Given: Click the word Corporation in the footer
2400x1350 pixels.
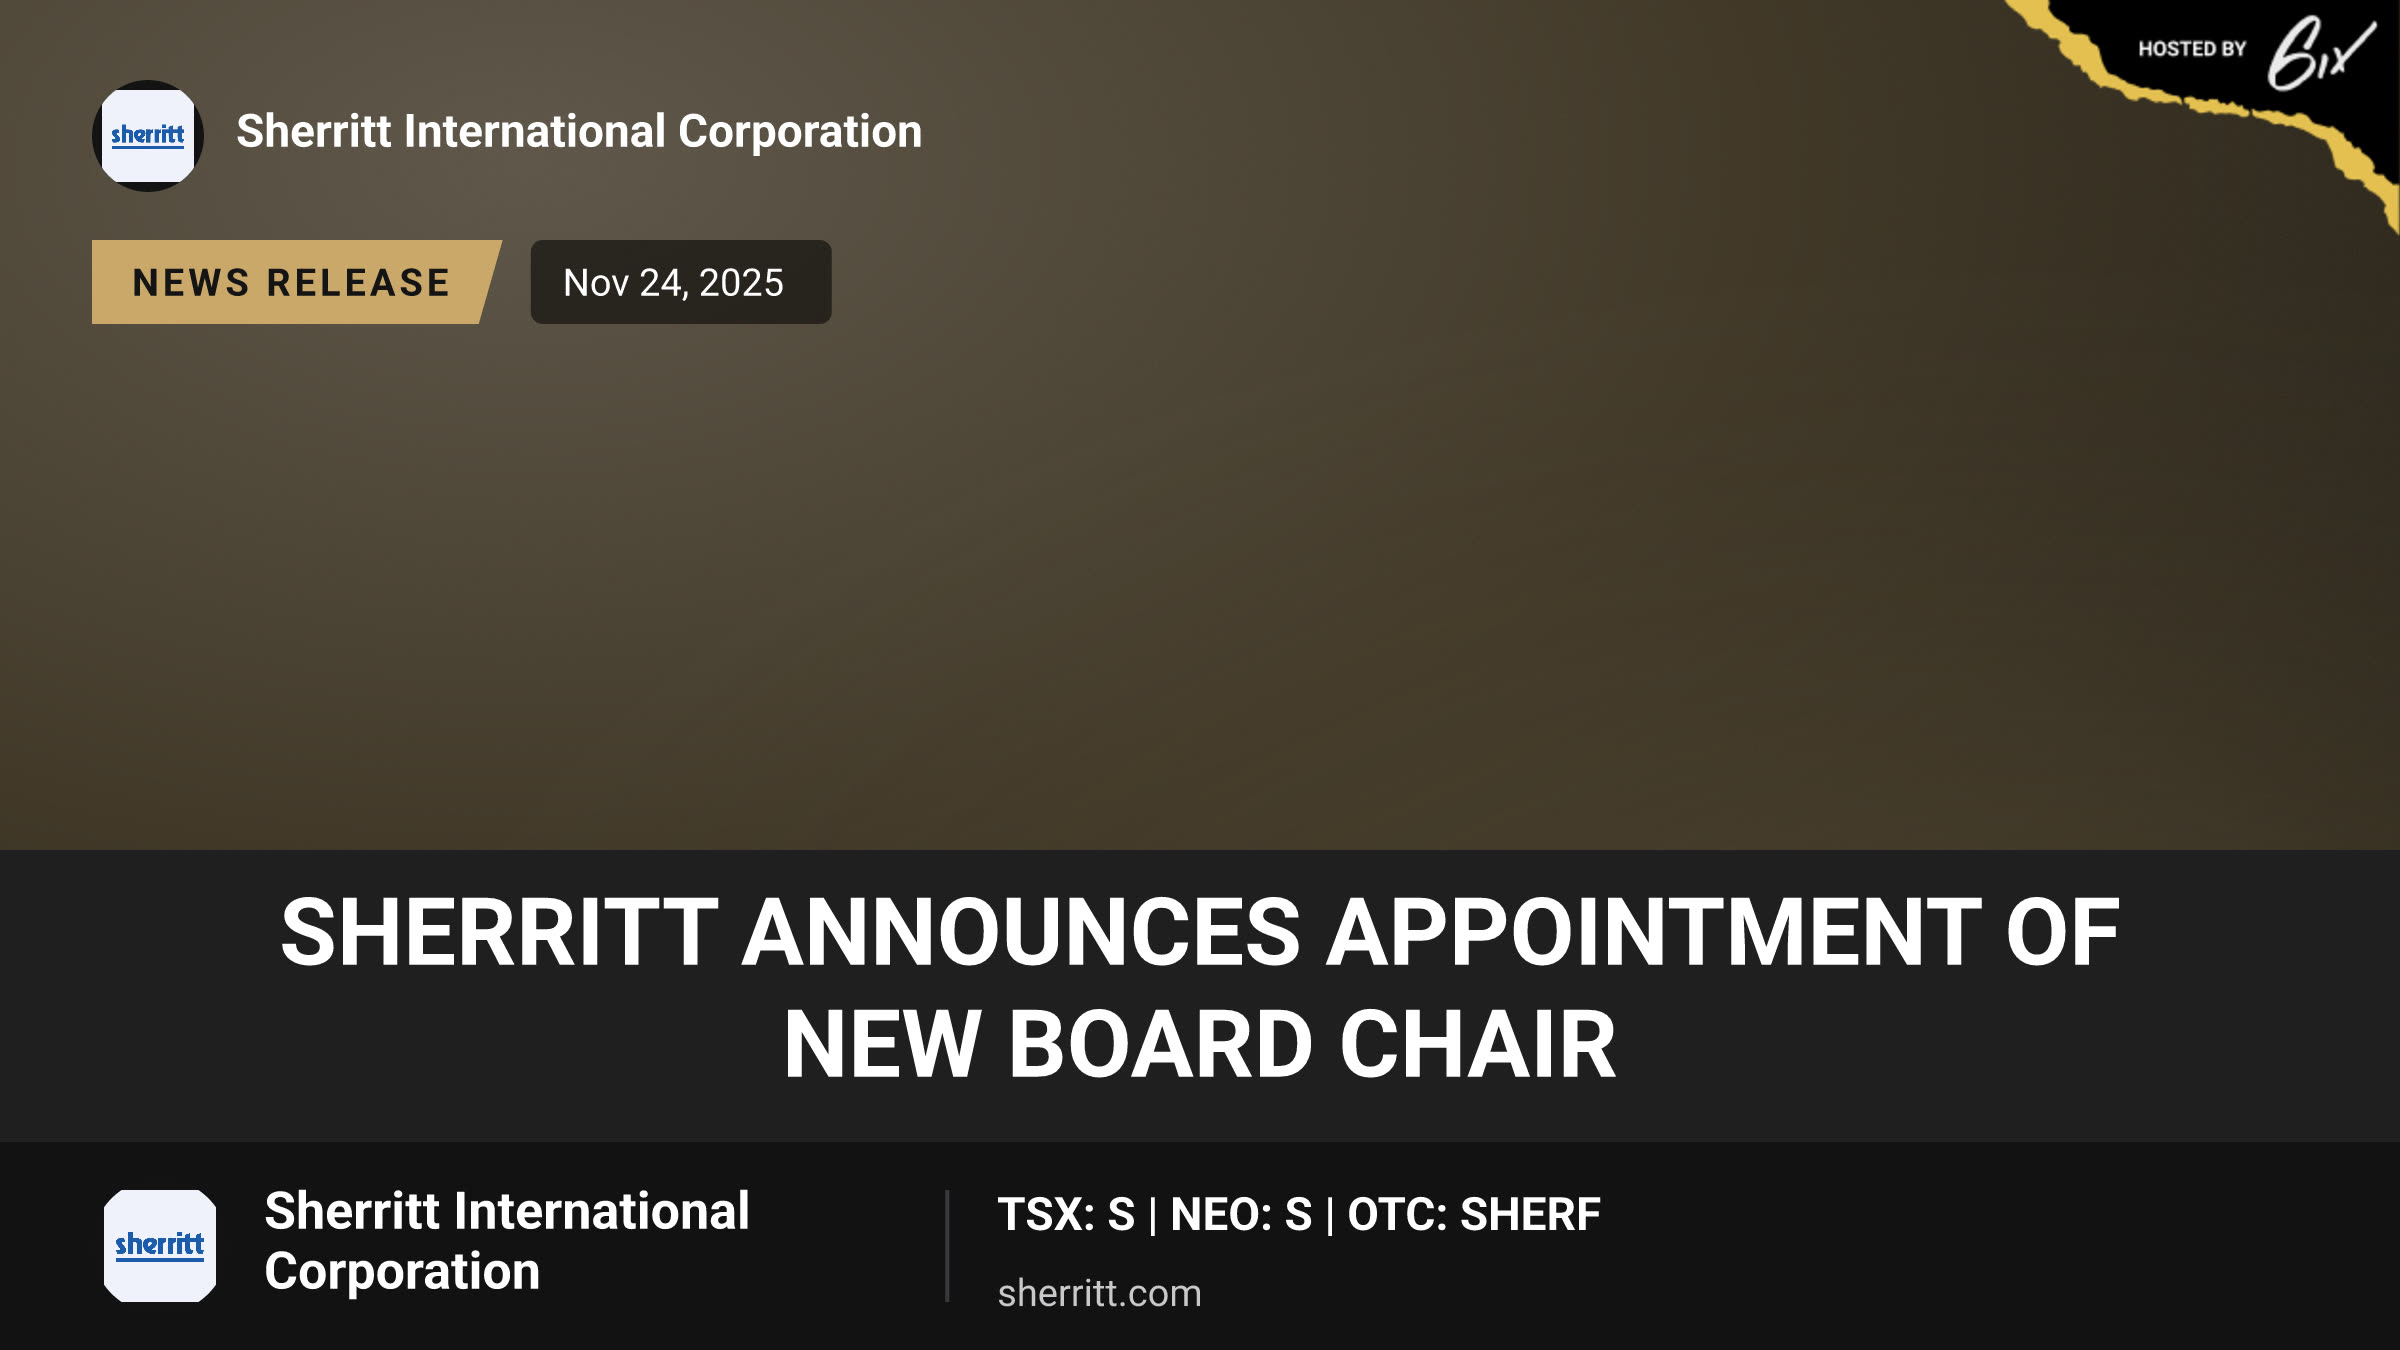Looking at the screenshot, I should [402, 1271].
